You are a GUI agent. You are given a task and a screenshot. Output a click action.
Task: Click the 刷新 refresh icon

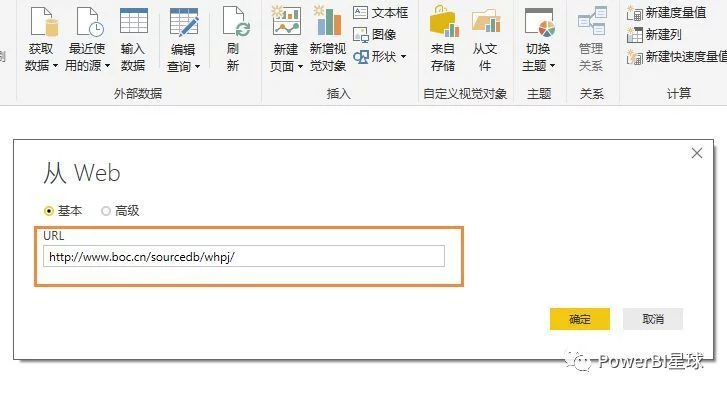pos(236,21)
